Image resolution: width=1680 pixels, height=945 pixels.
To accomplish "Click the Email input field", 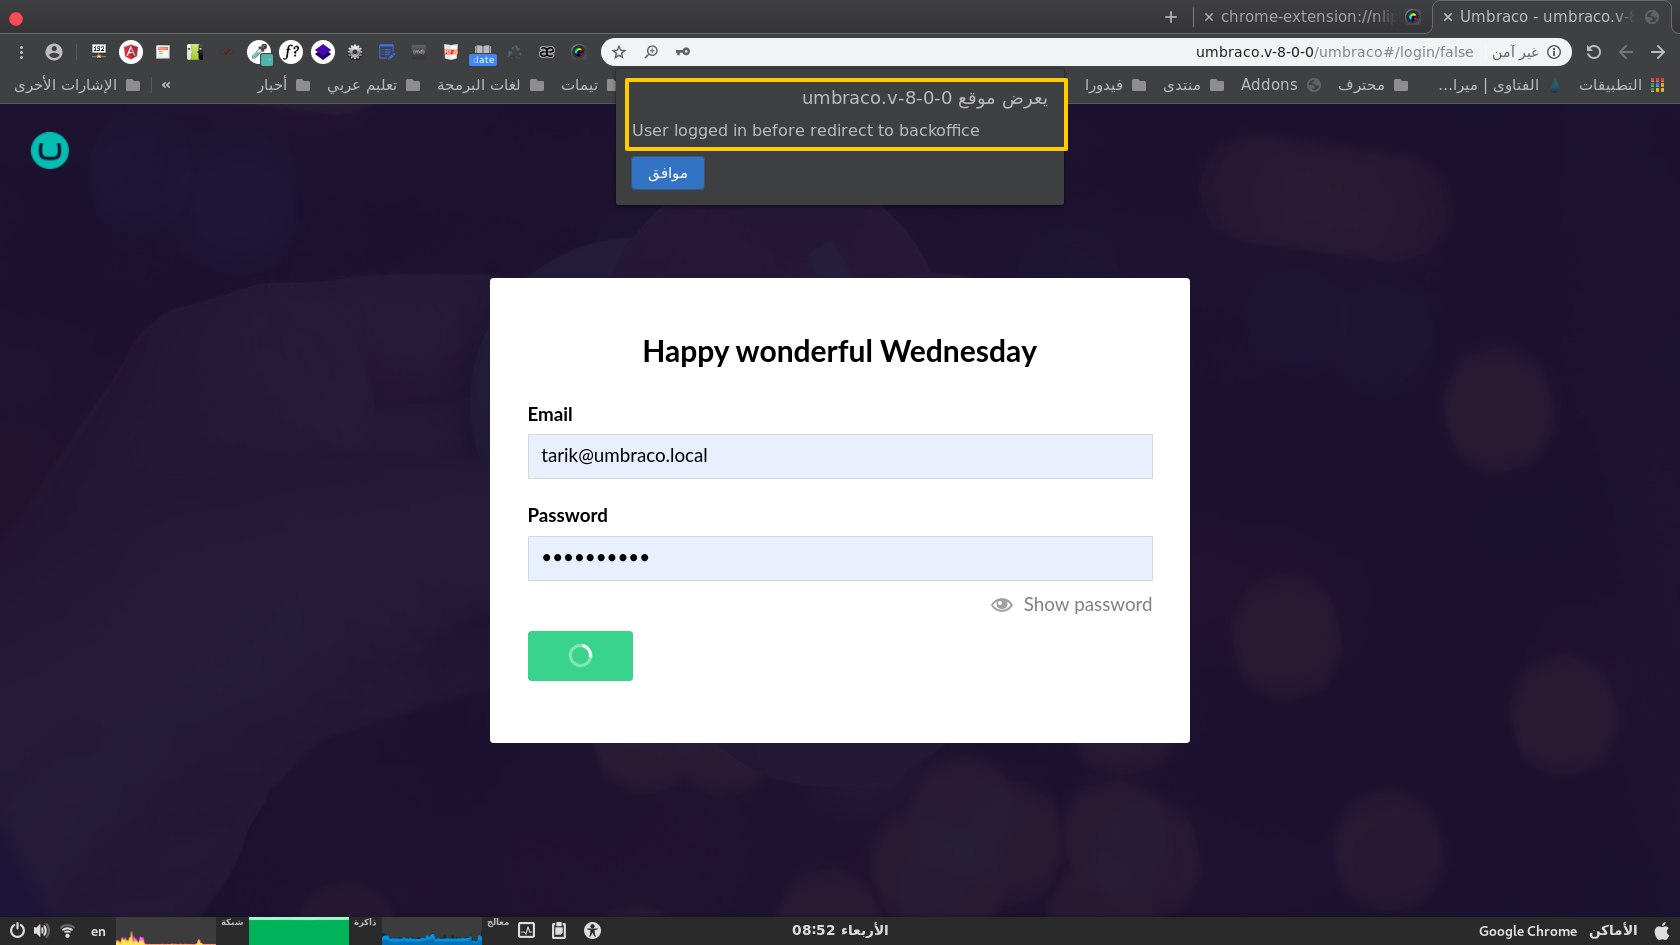I will tap(840, 456).
